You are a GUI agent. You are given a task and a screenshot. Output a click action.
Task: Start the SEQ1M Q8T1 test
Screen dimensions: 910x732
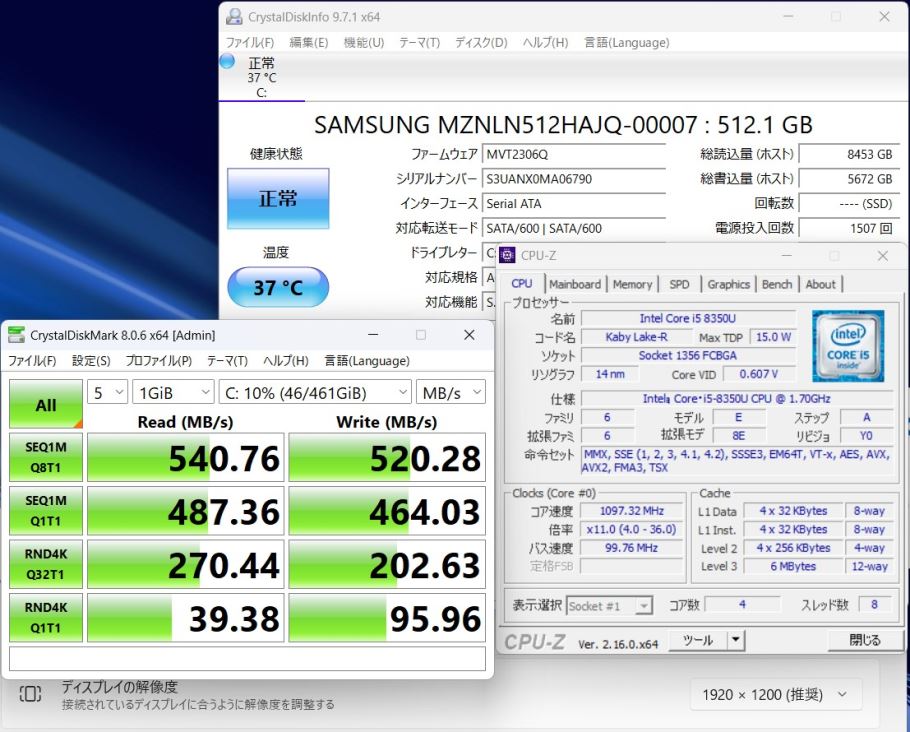tap(46, 457)
